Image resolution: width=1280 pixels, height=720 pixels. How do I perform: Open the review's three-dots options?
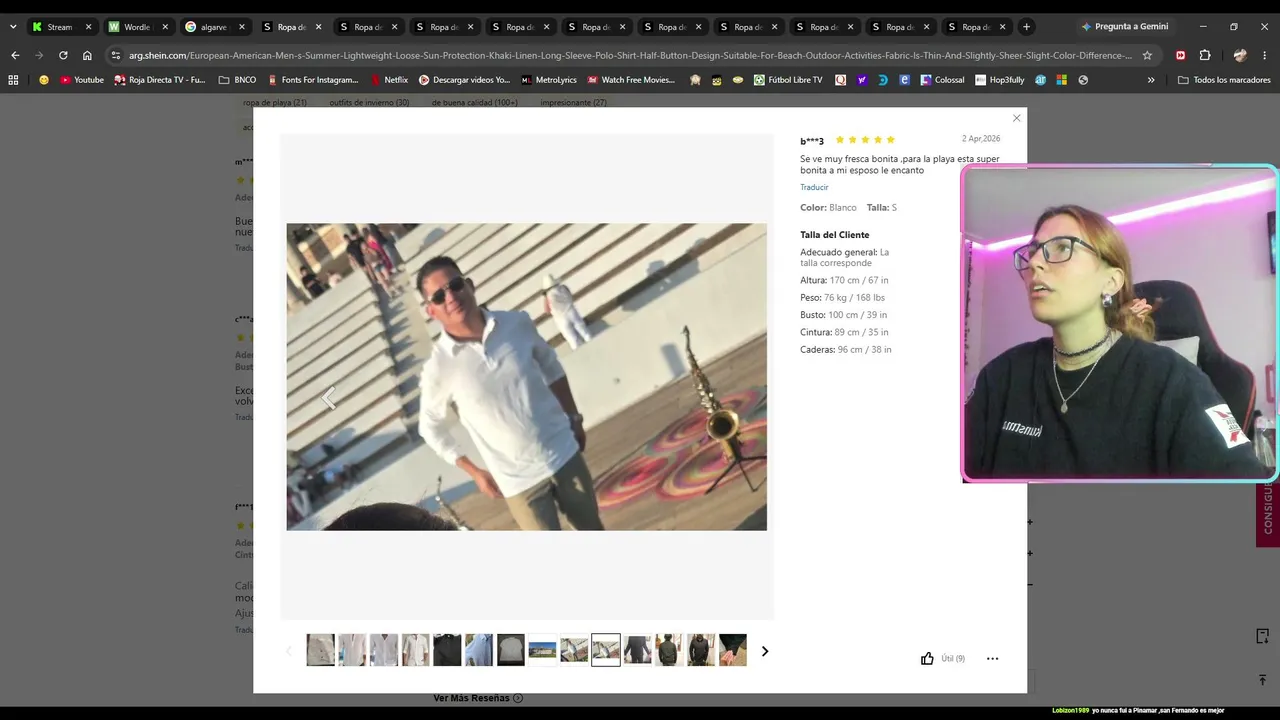click(x=992, y=658)
